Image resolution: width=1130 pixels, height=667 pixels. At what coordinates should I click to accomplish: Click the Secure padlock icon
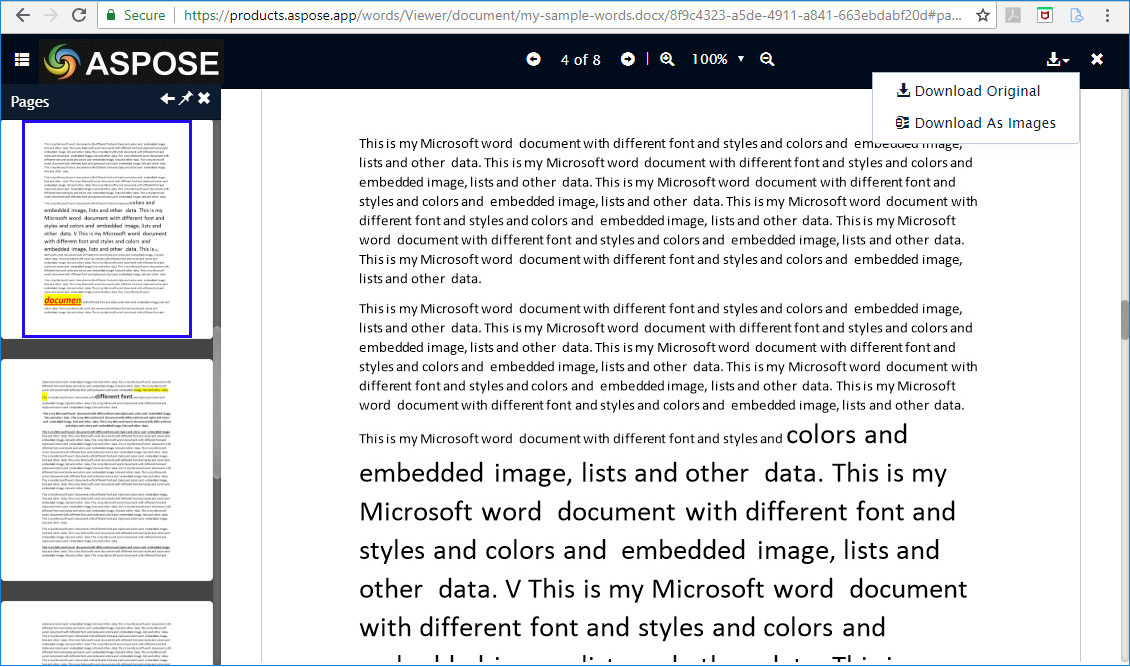coord(111,14)
